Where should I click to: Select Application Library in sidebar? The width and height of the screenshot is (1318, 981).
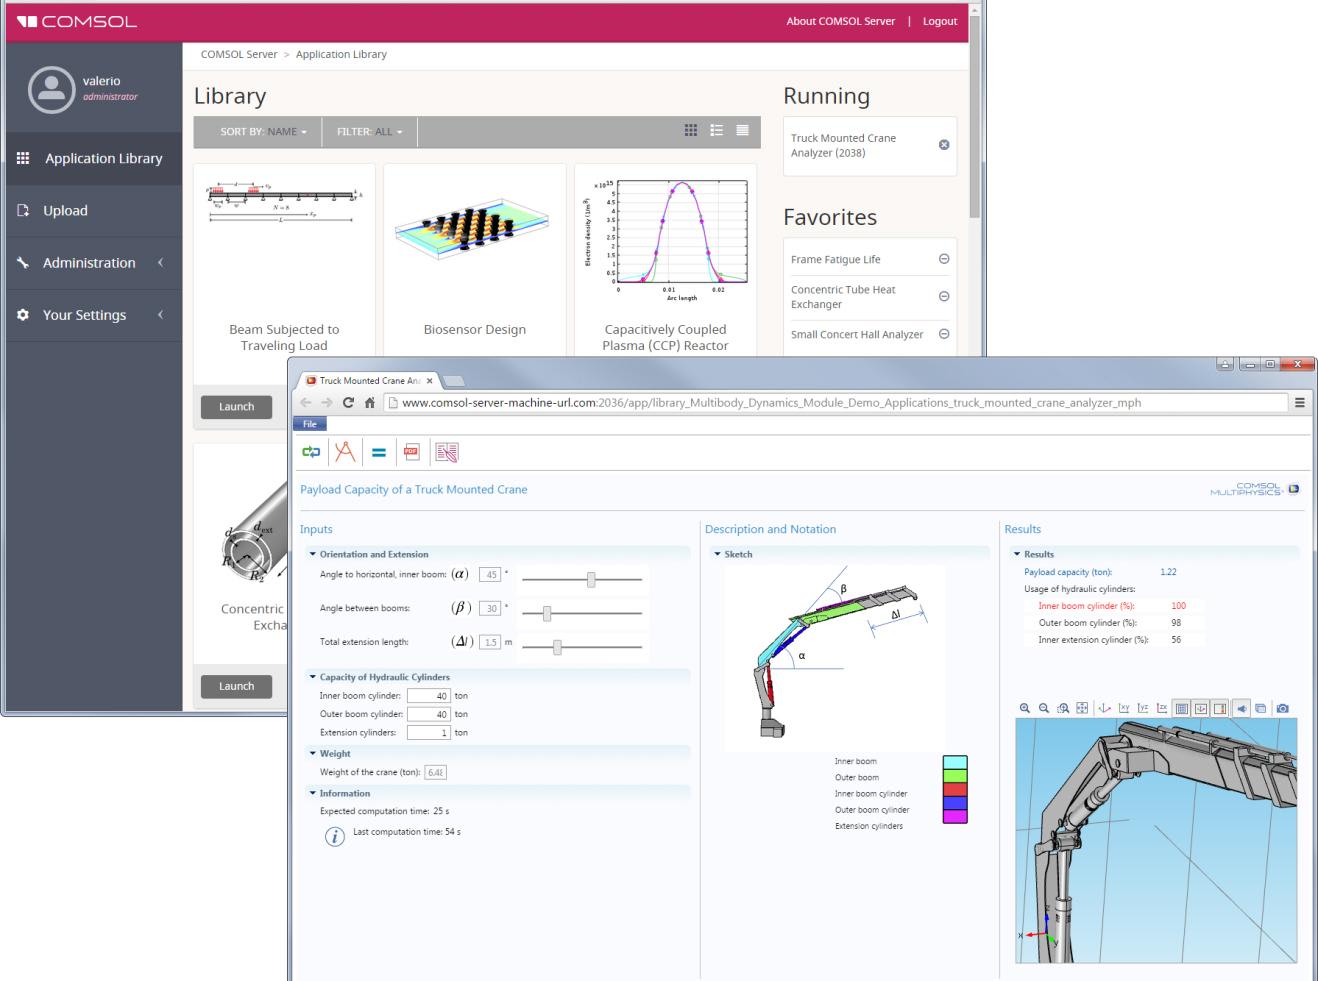click(x=92, y=159)
